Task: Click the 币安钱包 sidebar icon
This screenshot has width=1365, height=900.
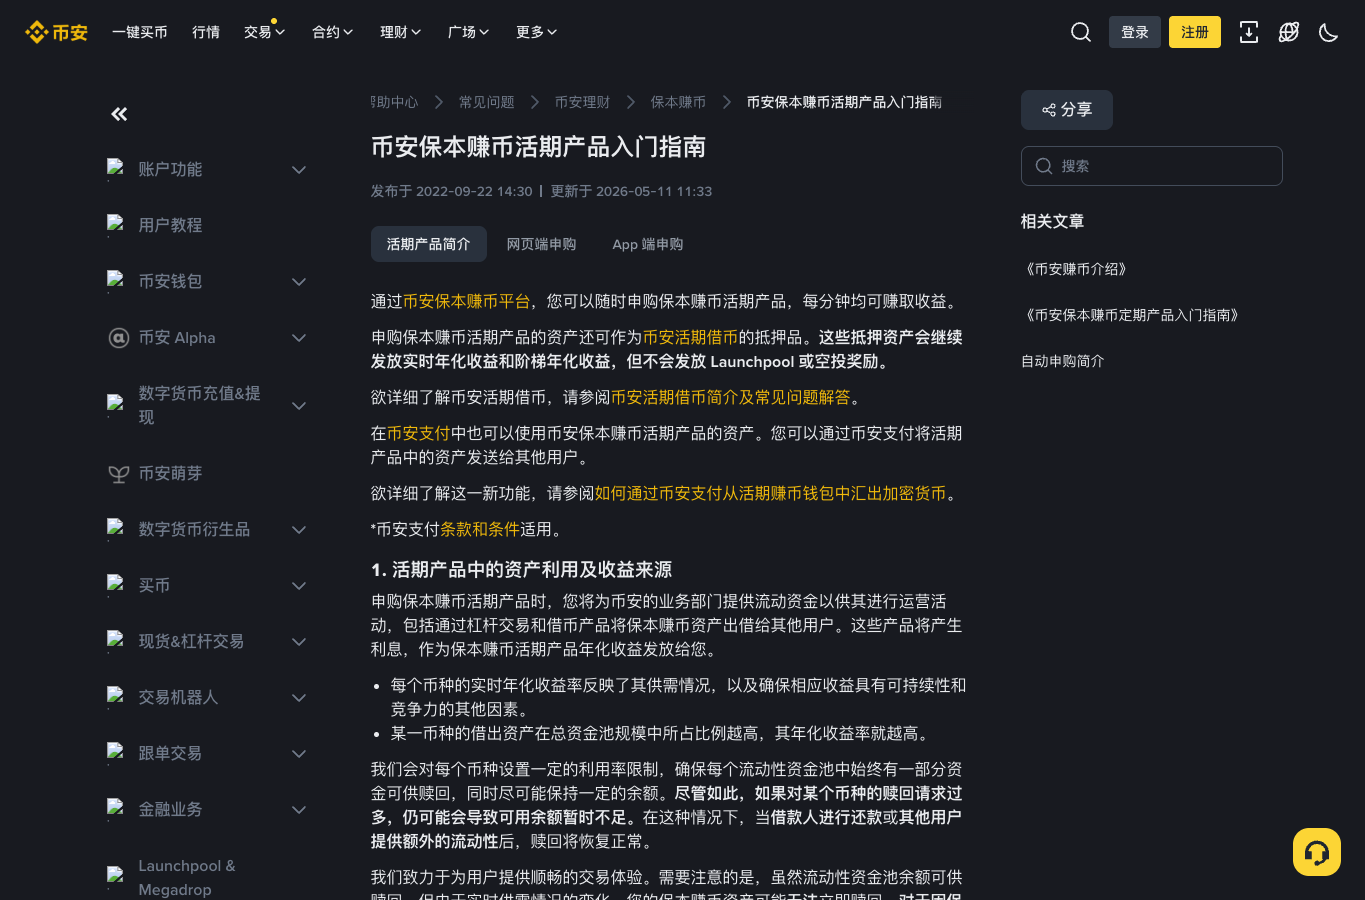Action: click(117, 281)
